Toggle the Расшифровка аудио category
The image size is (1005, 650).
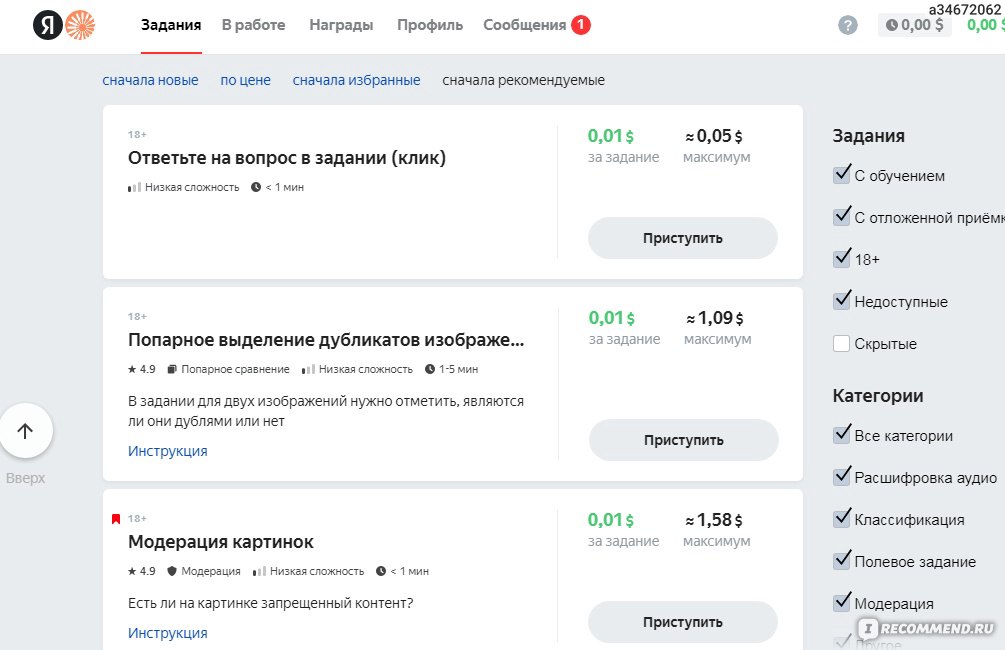[x=842, y=476]
